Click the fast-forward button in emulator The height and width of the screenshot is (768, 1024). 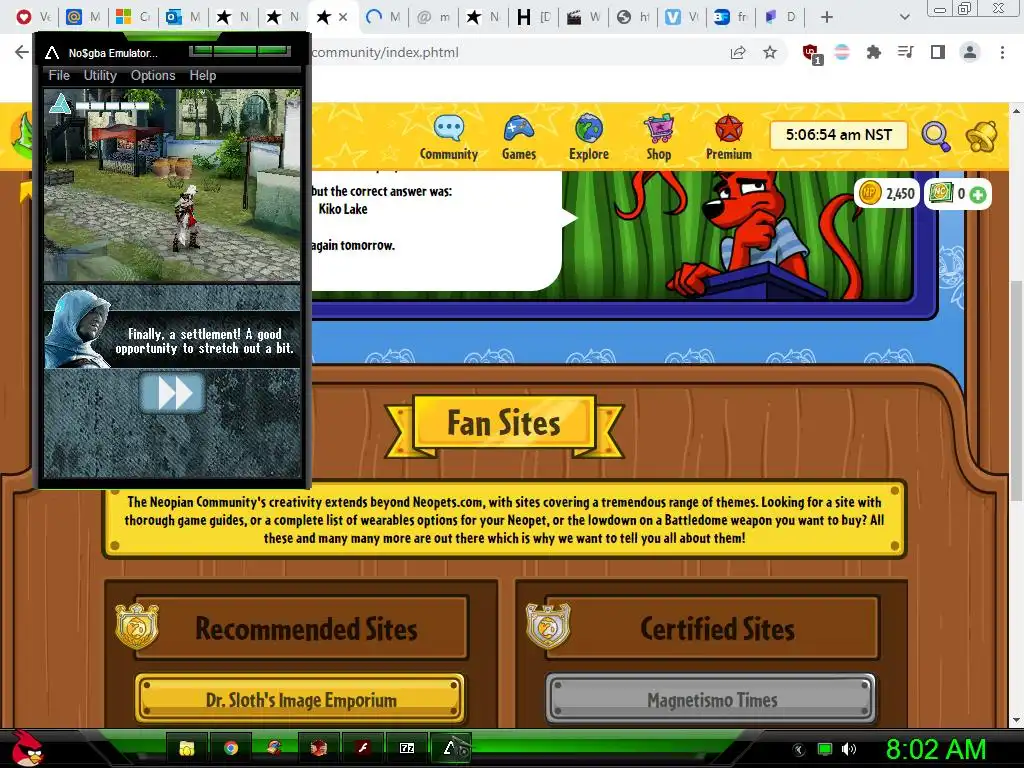(x=172, y=393)
